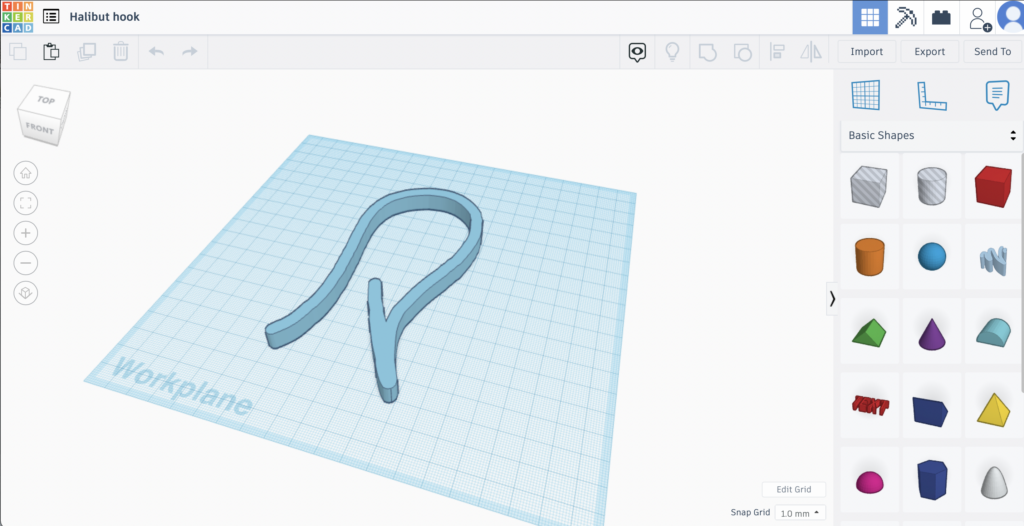Click the Paste clipboard icon
The width and height of the screenshot is (1024, 526).
tap(51, 52)
